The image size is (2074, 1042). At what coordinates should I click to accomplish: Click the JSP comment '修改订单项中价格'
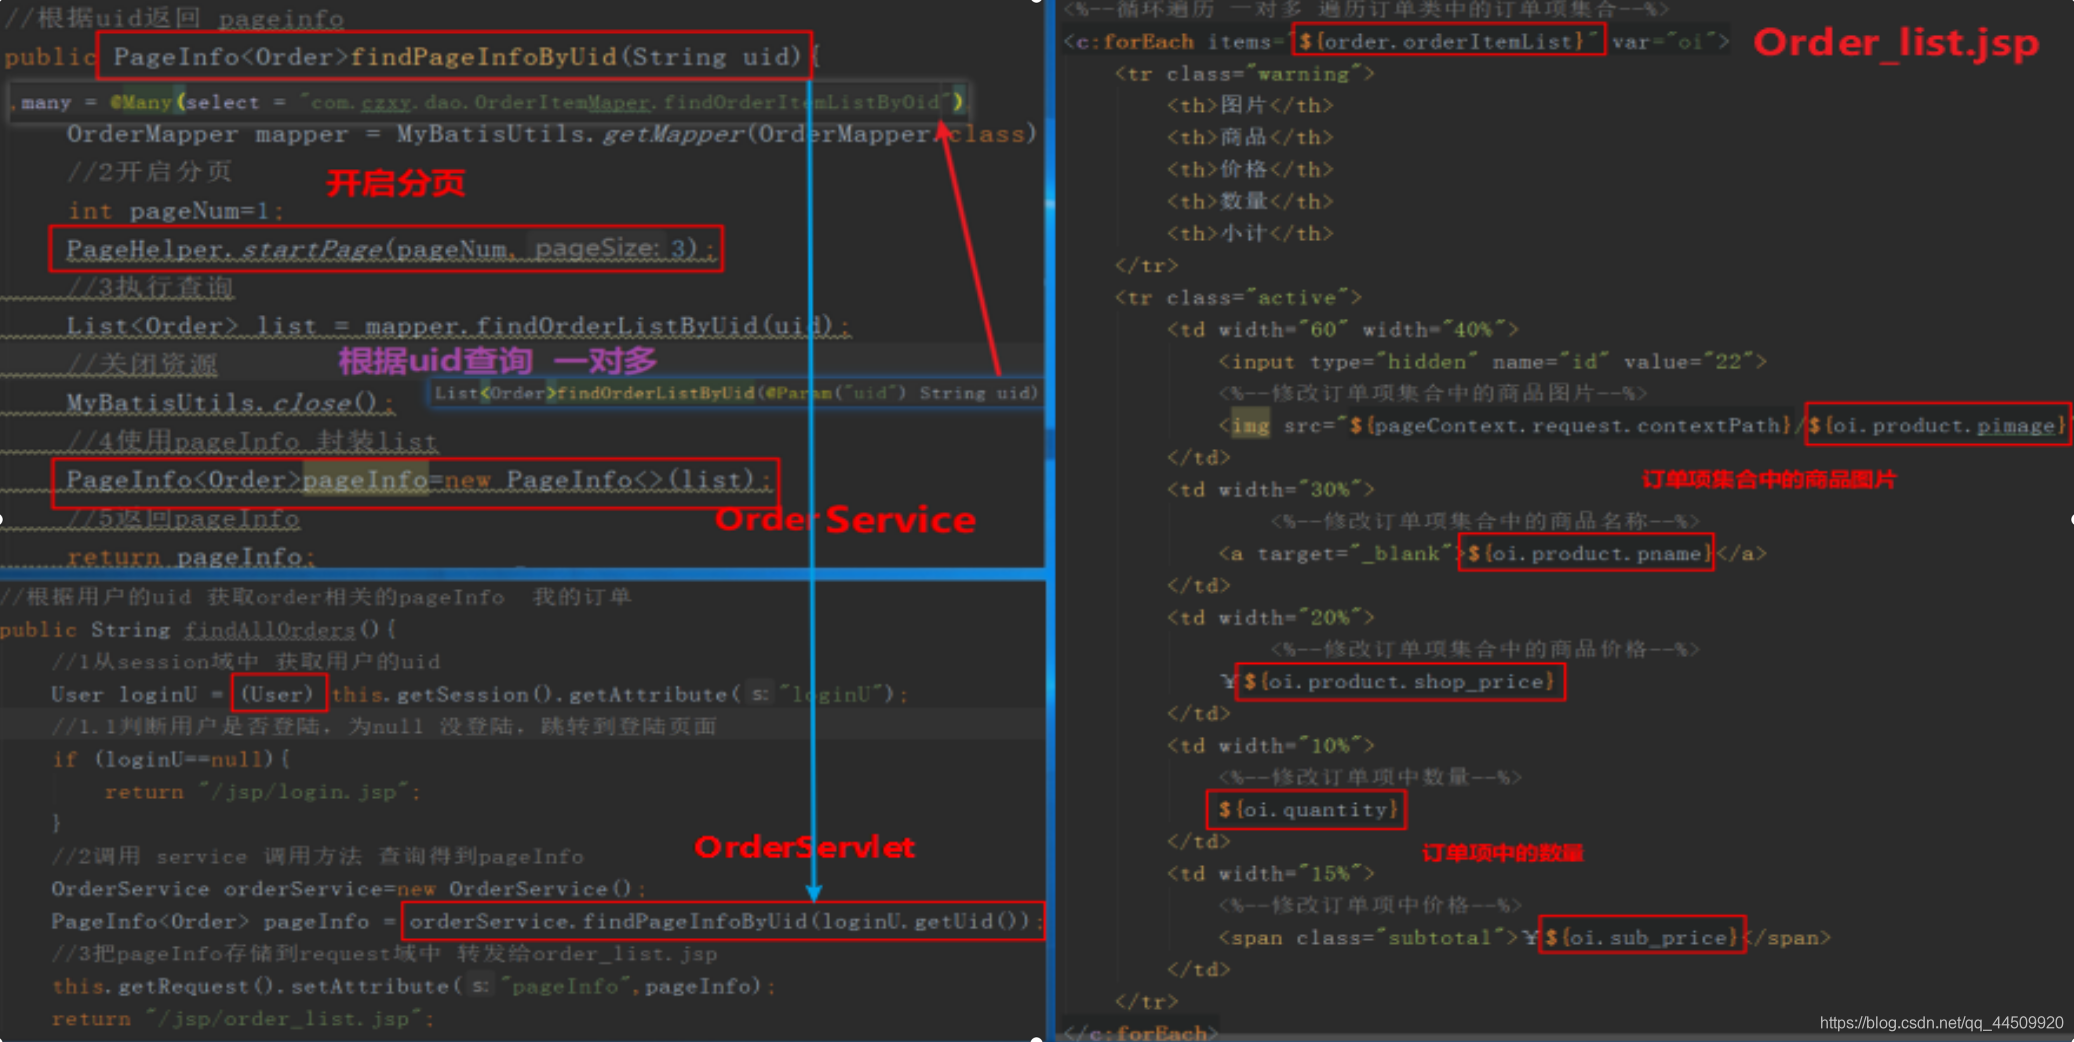click(1370, 905)
